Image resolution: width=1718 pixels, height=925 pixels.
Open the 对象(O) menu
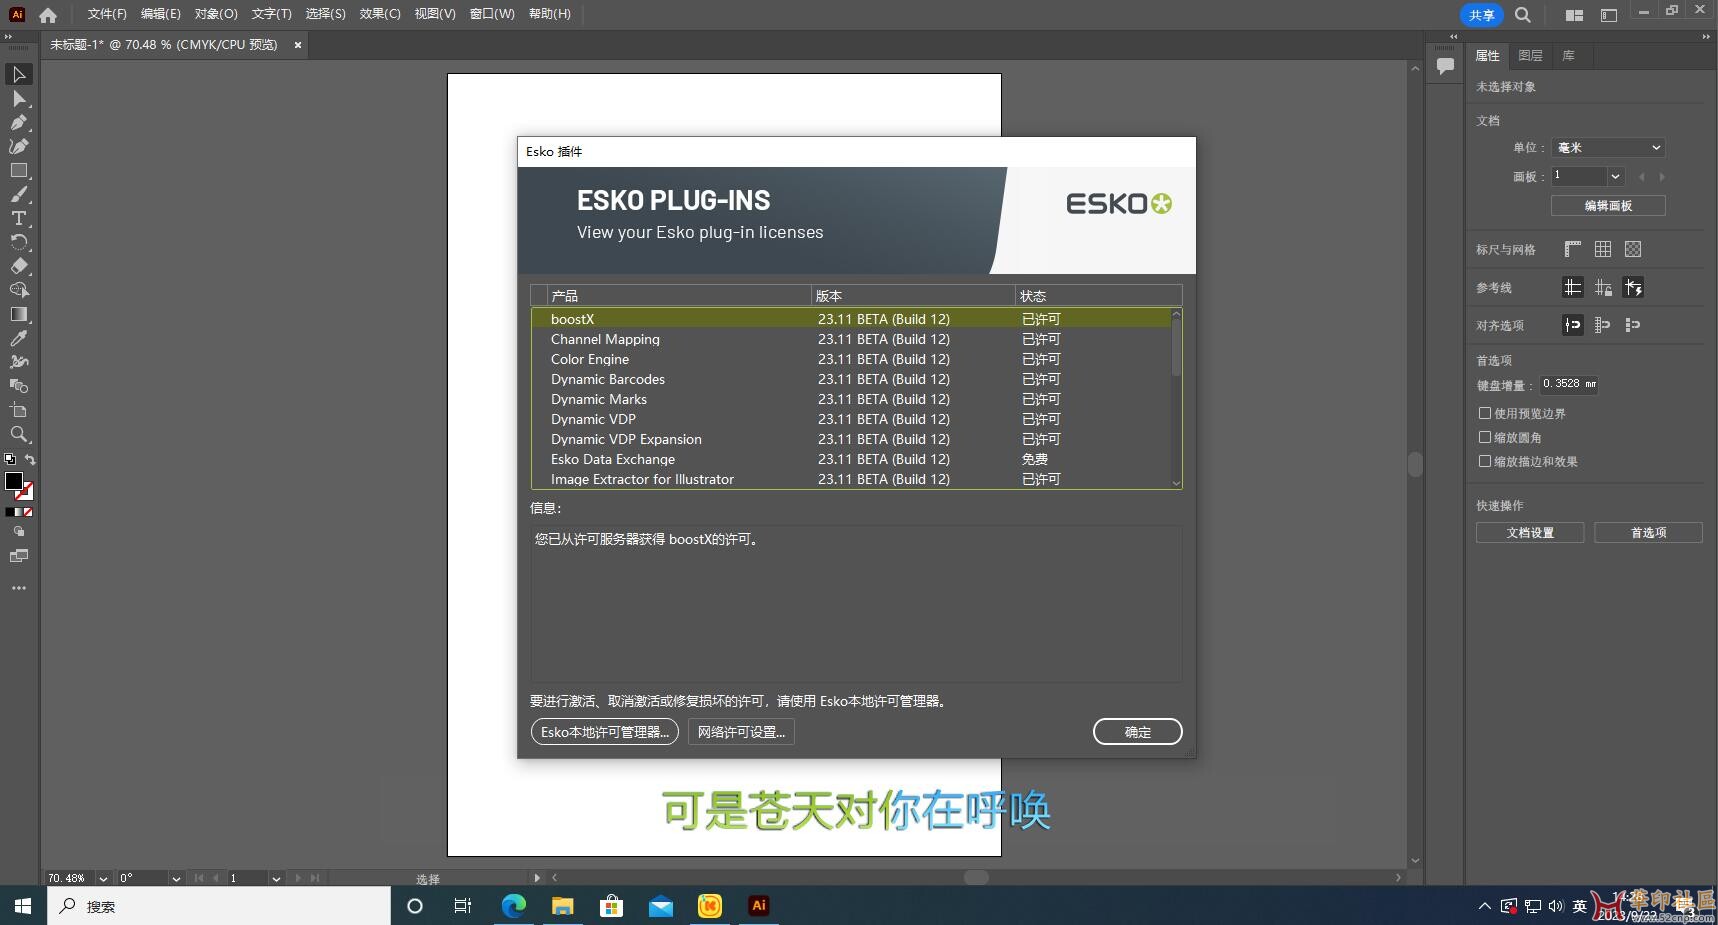click(216, 14)
